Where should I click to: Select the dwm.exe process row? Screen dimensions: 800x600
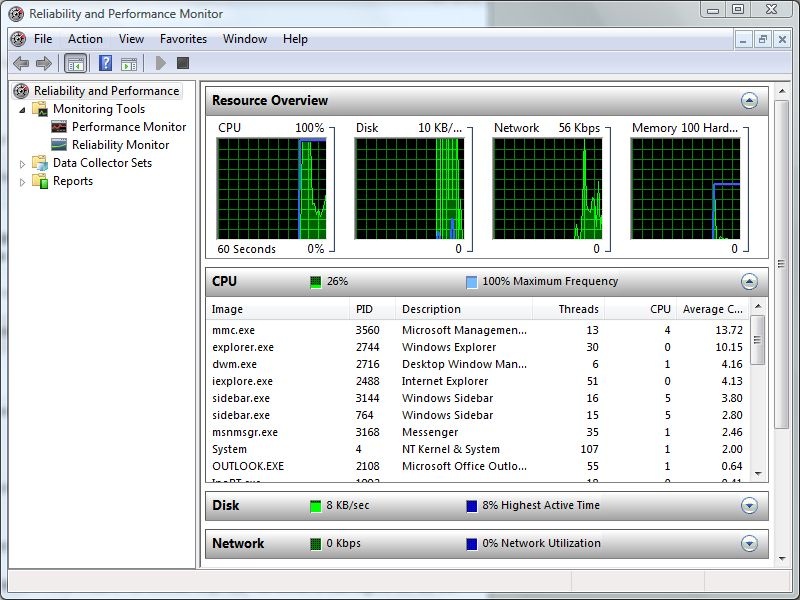click(478, 364)
